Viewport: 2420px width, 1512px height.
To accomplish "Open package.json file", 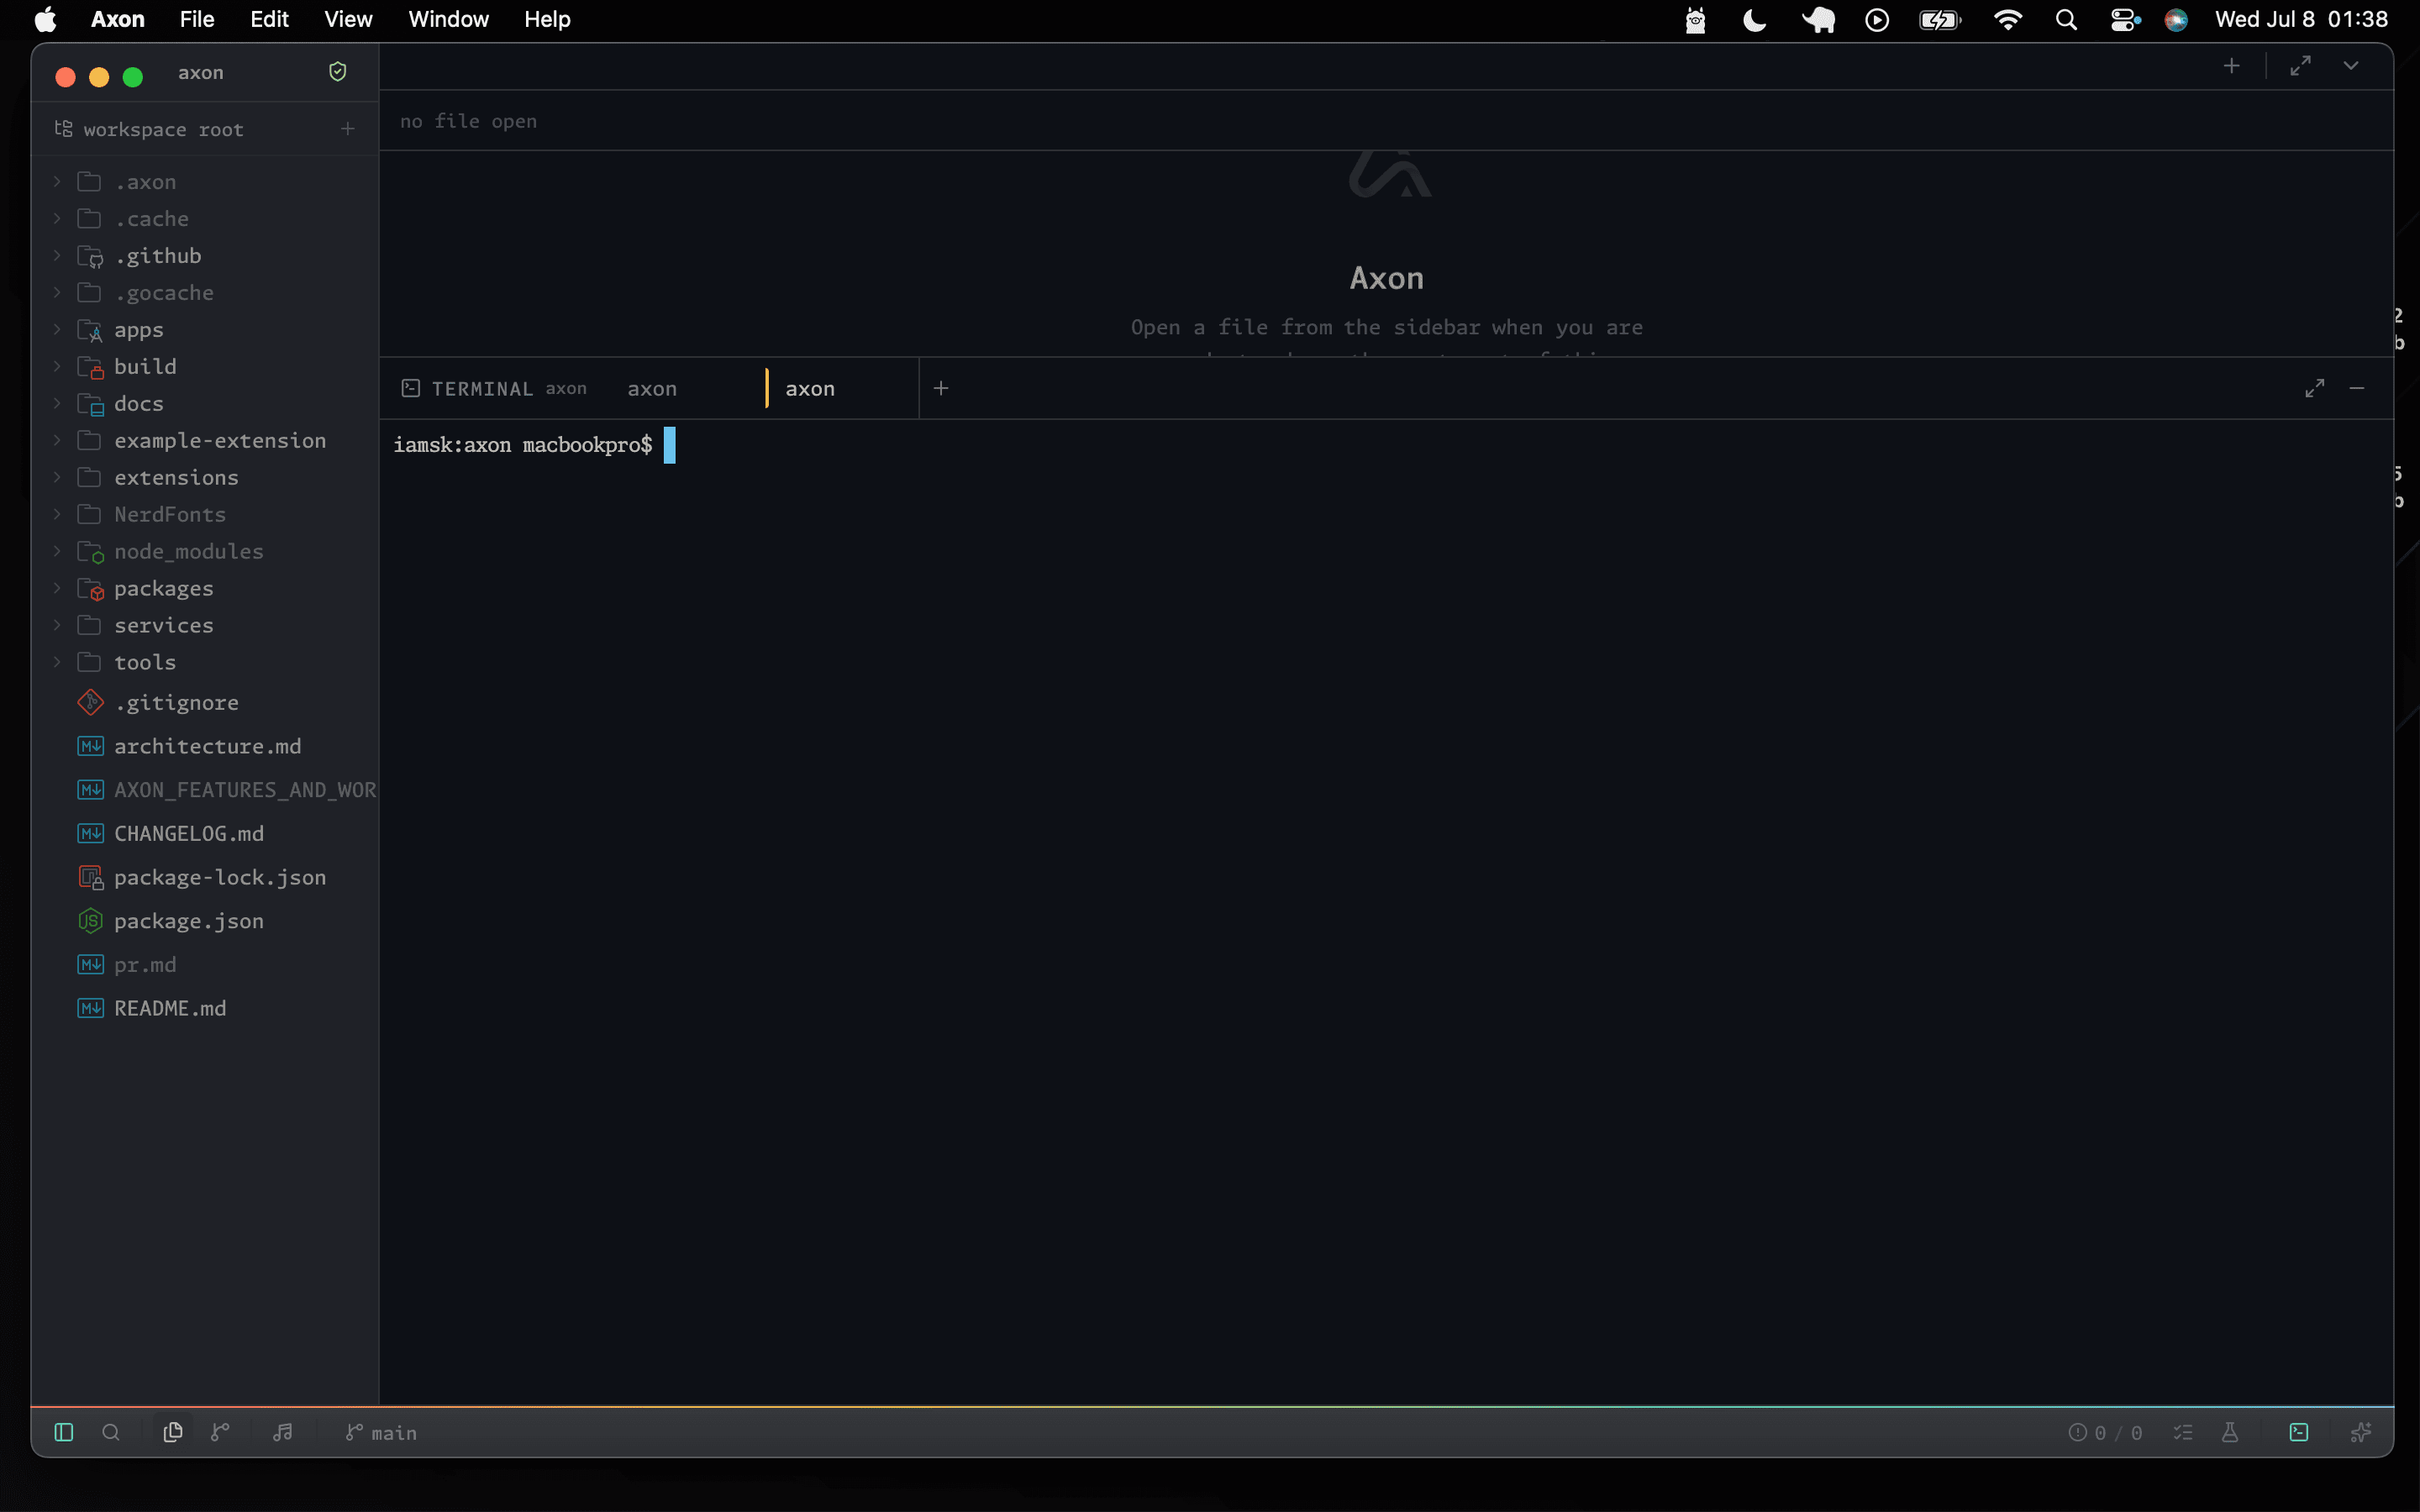I will tap(204, 922).
